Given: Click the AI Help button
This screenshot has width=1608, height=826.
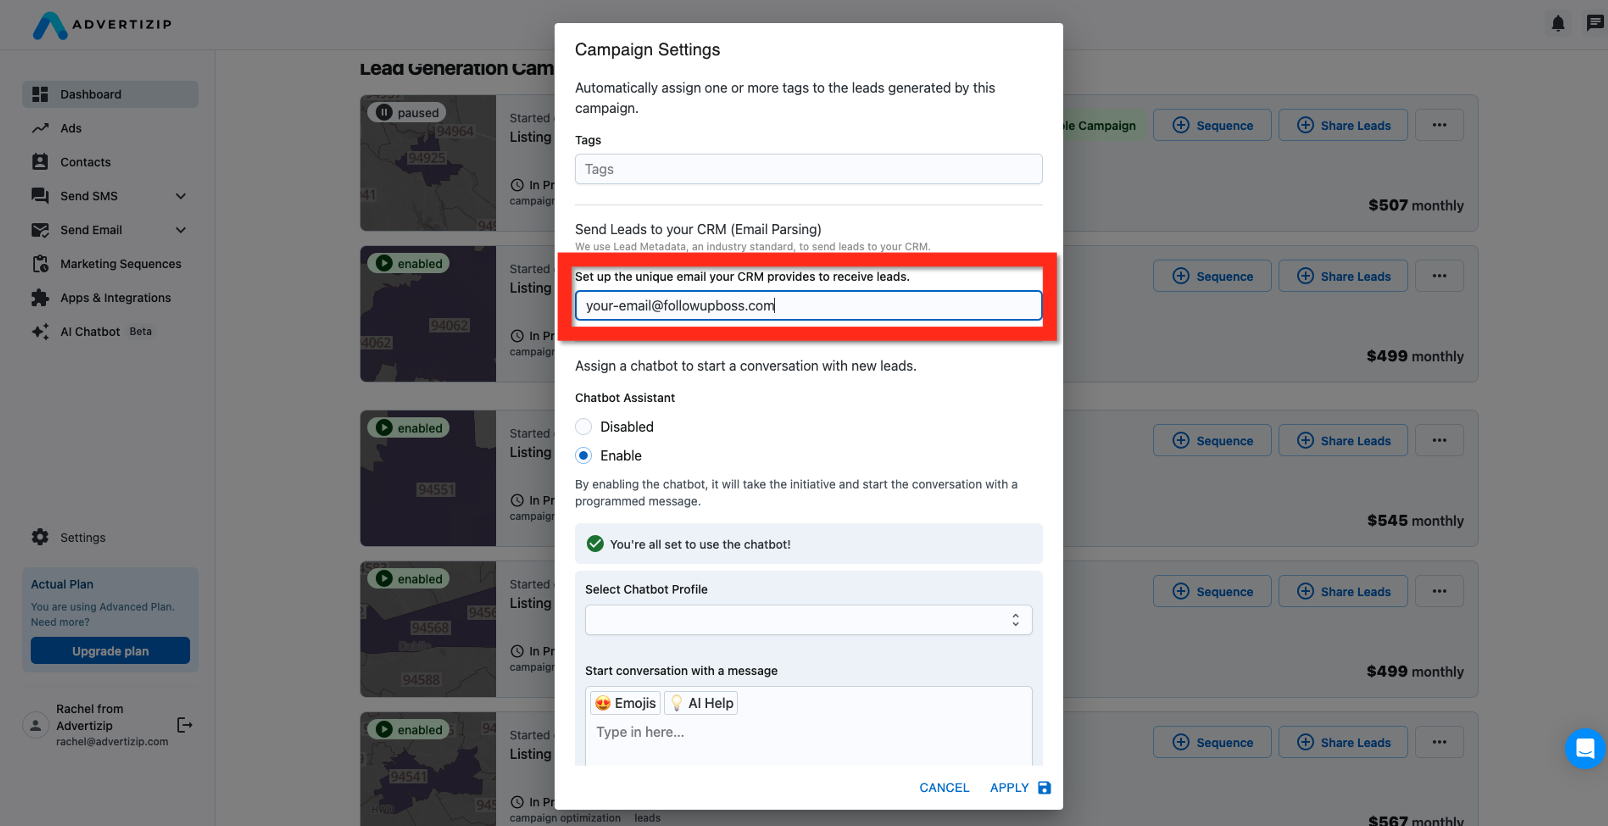Looking at the screenshot, I should click(x=701, y=703).
